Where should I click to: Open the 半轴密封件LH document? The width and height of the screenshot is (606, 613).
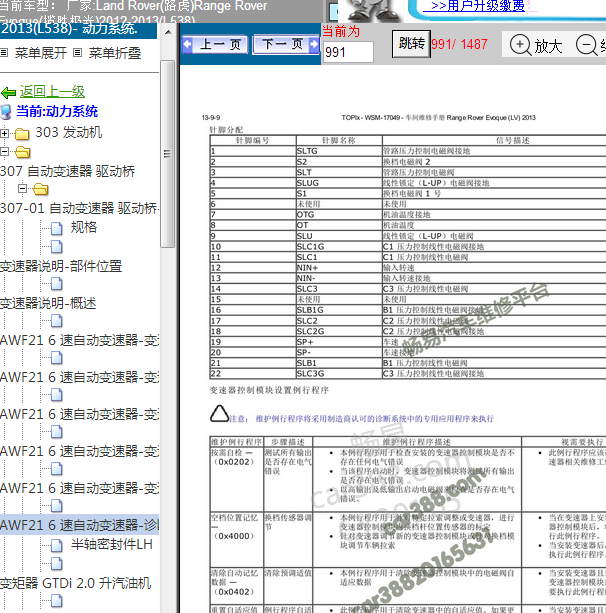pos(112,544)
